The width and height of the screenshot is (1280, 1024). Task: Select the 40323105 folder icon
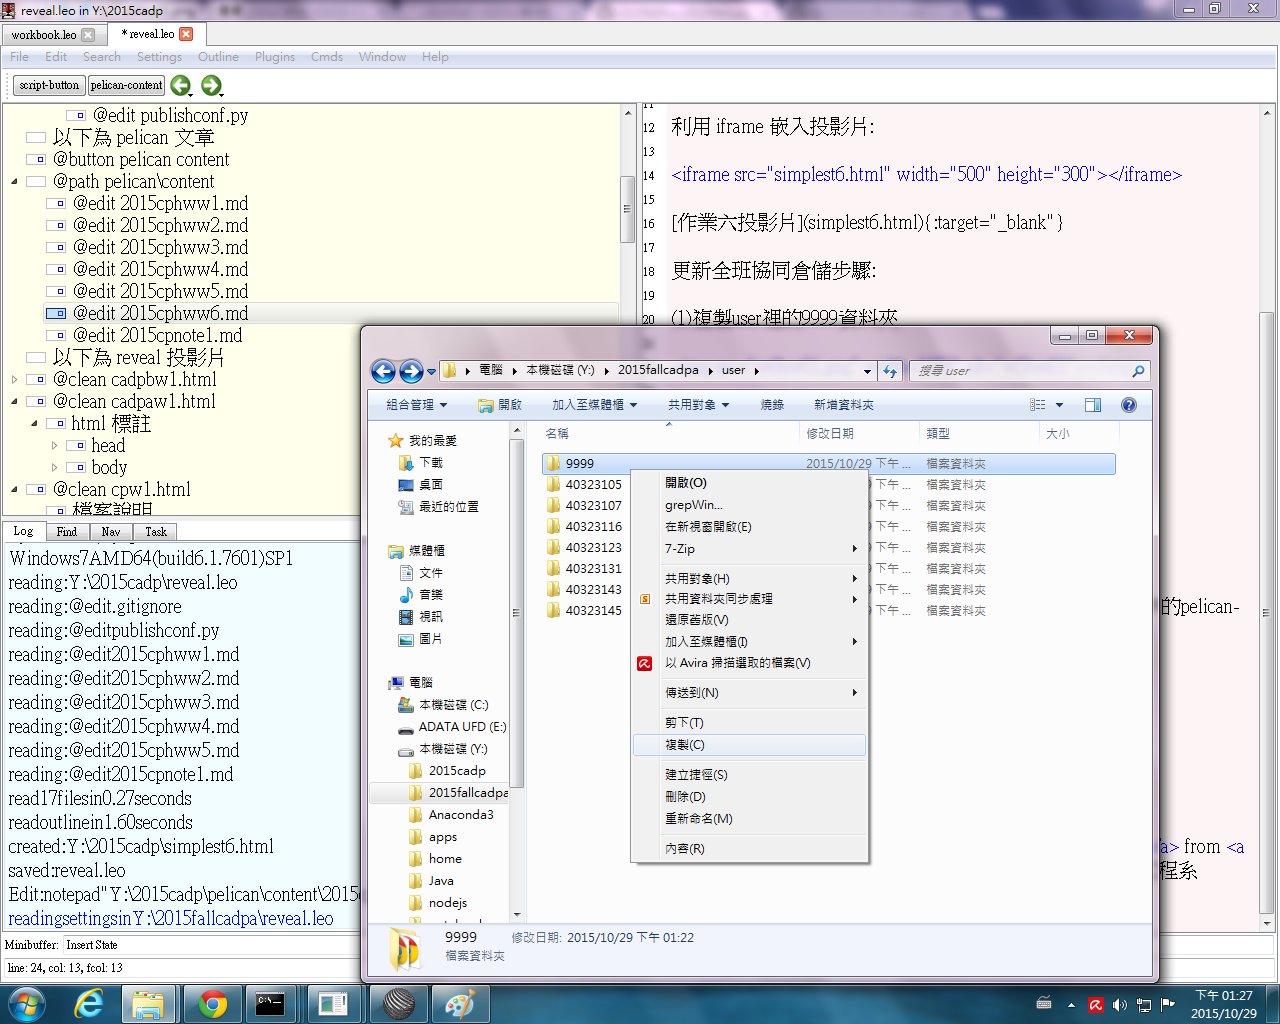553,484
